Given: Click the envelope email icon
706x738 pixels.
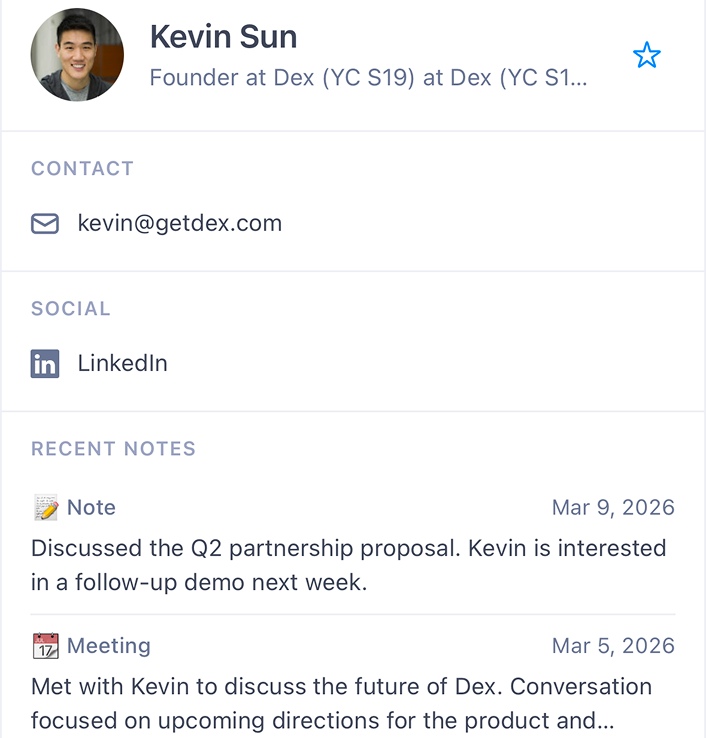Looking at the screenshot, I should pyautogui.click(x=45, y=224).
